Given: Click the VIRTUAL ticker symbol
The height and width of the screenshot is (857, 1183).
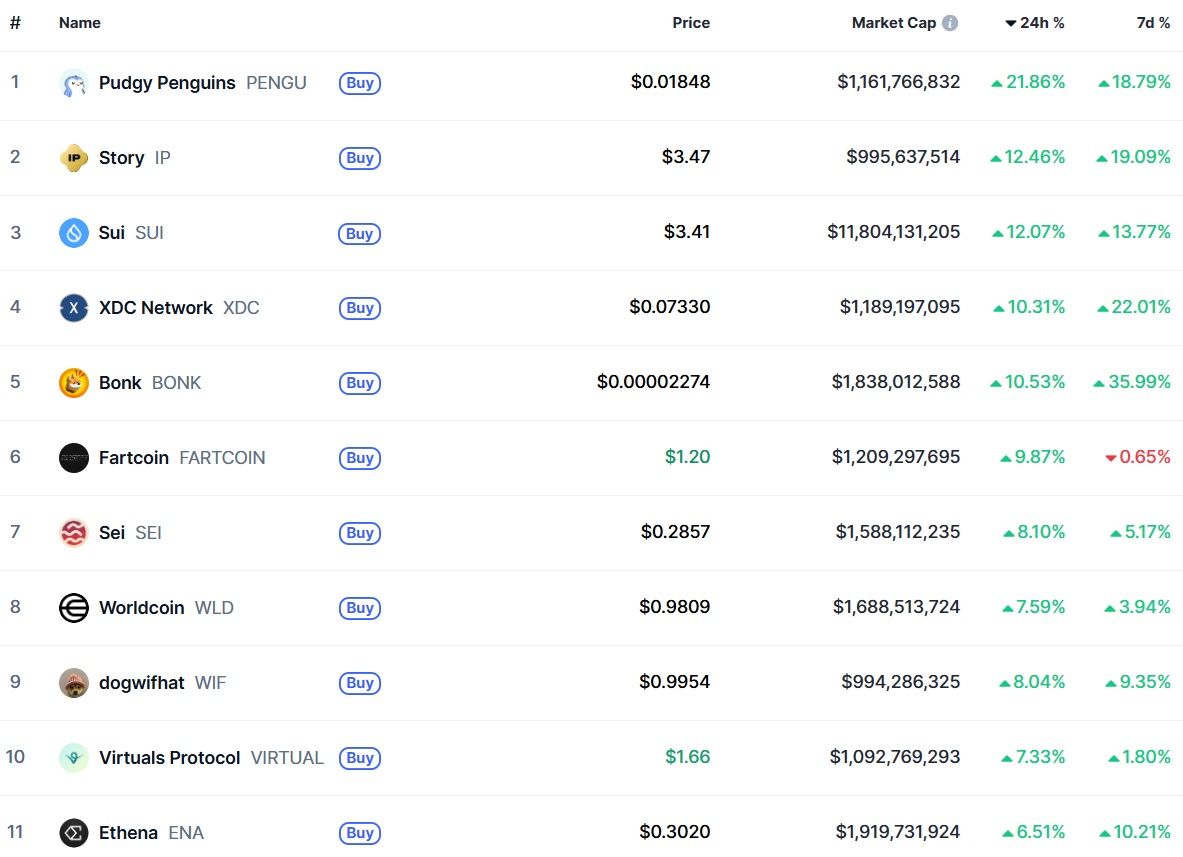Looking at the screenshot, I should tap(287, 757).
